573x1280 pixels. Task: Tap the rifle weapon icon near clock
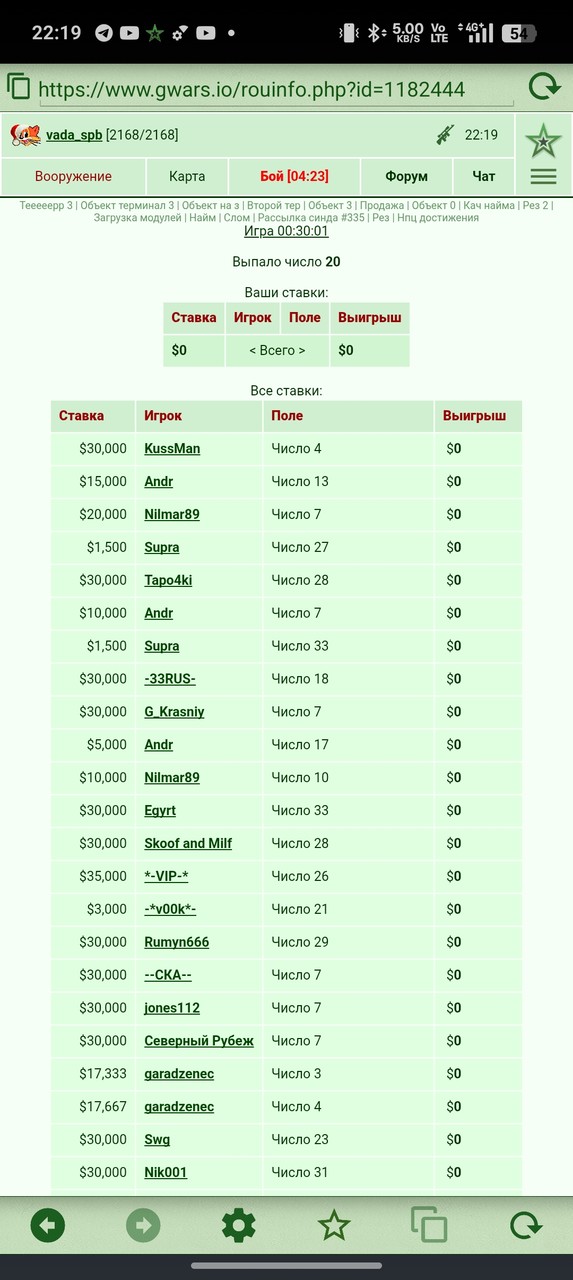point(445,135)
